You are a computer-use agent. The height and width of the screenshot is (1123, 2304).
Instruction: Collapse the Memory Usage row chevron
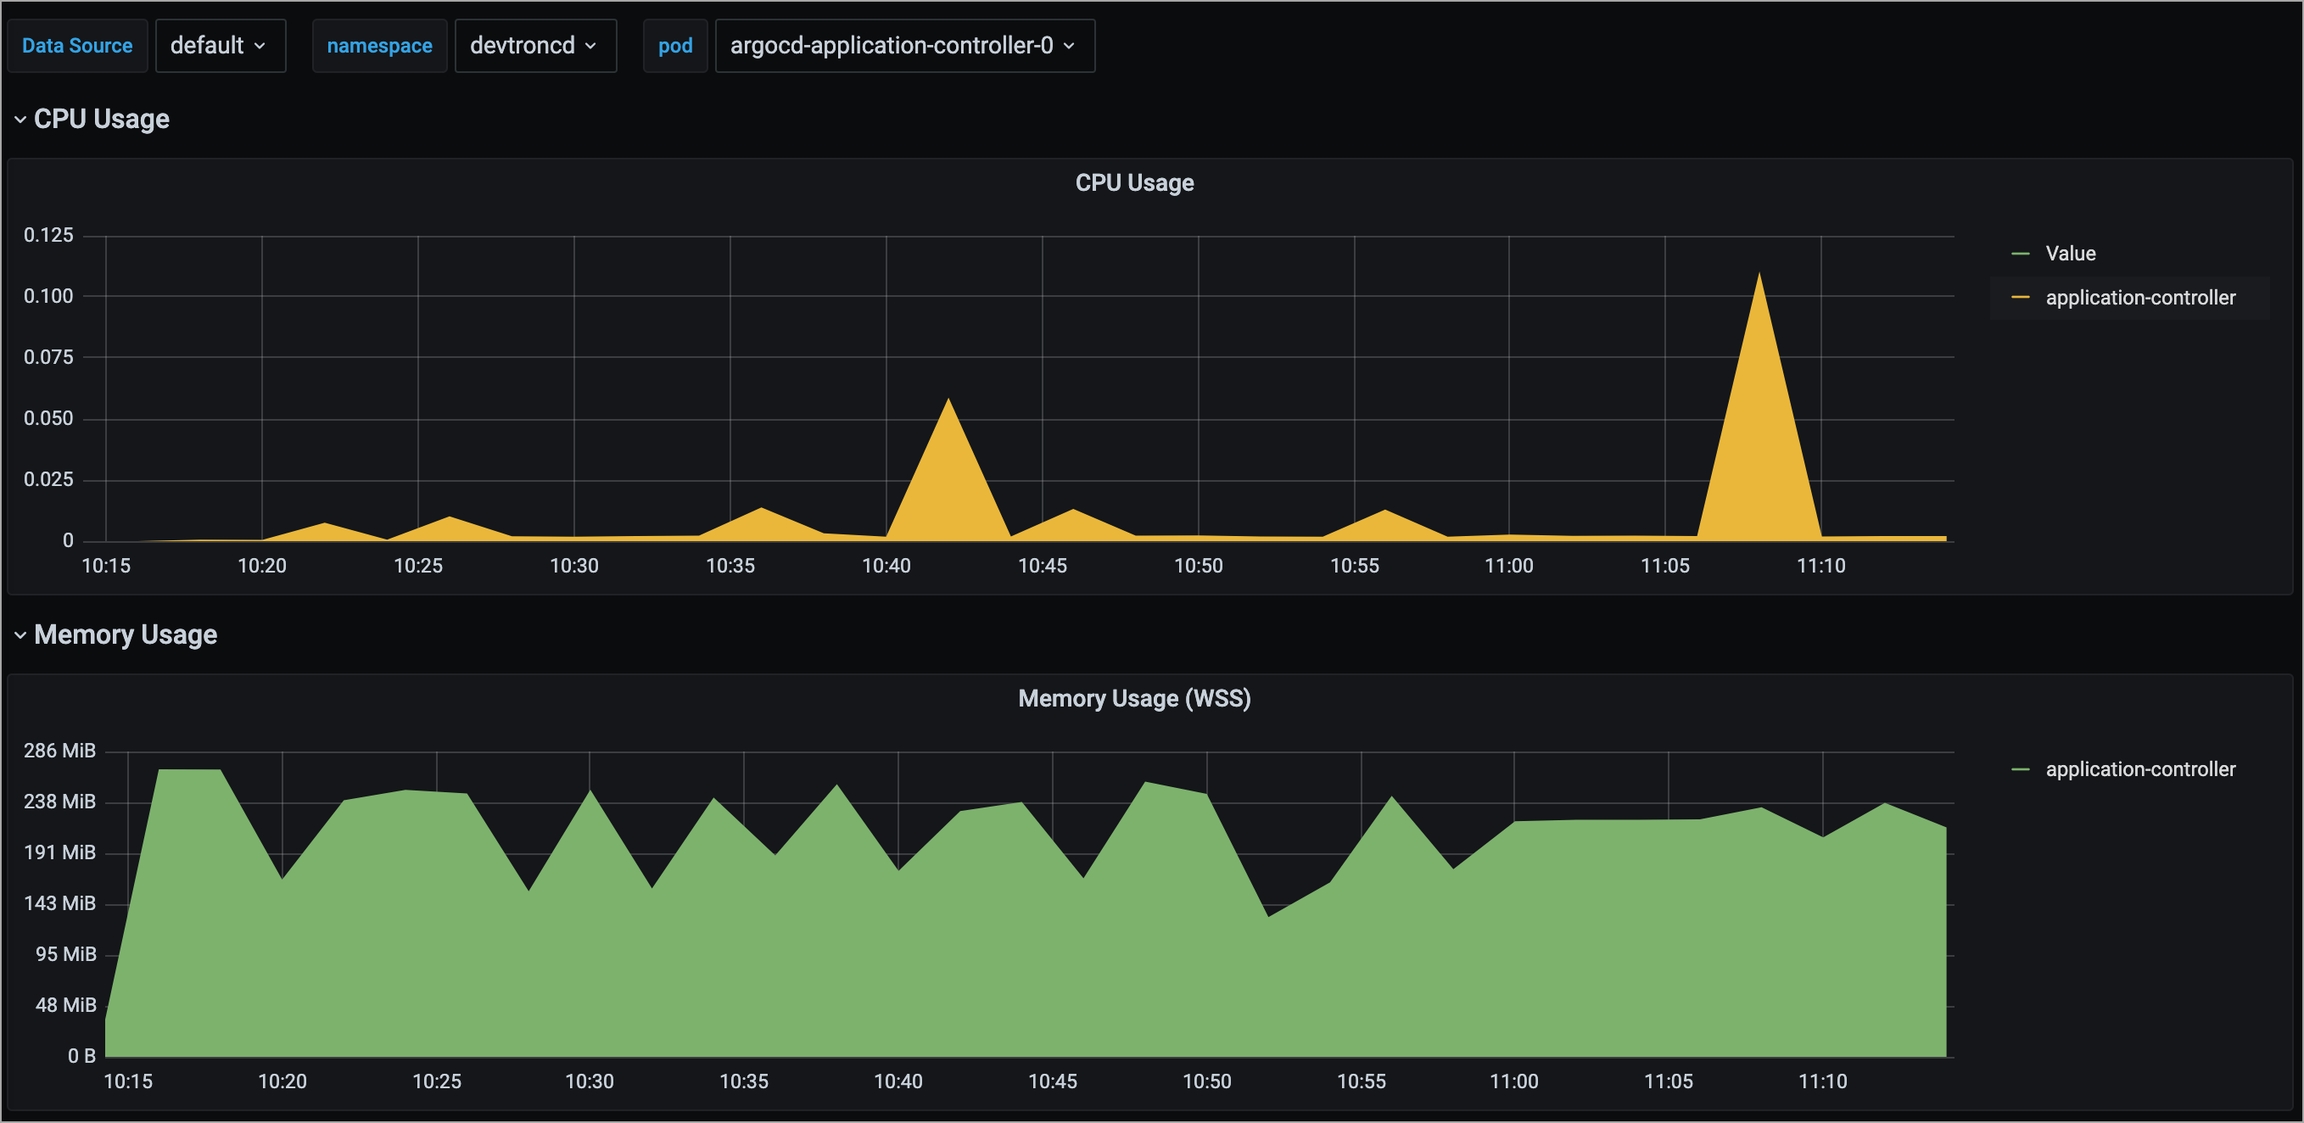(20, 635)
